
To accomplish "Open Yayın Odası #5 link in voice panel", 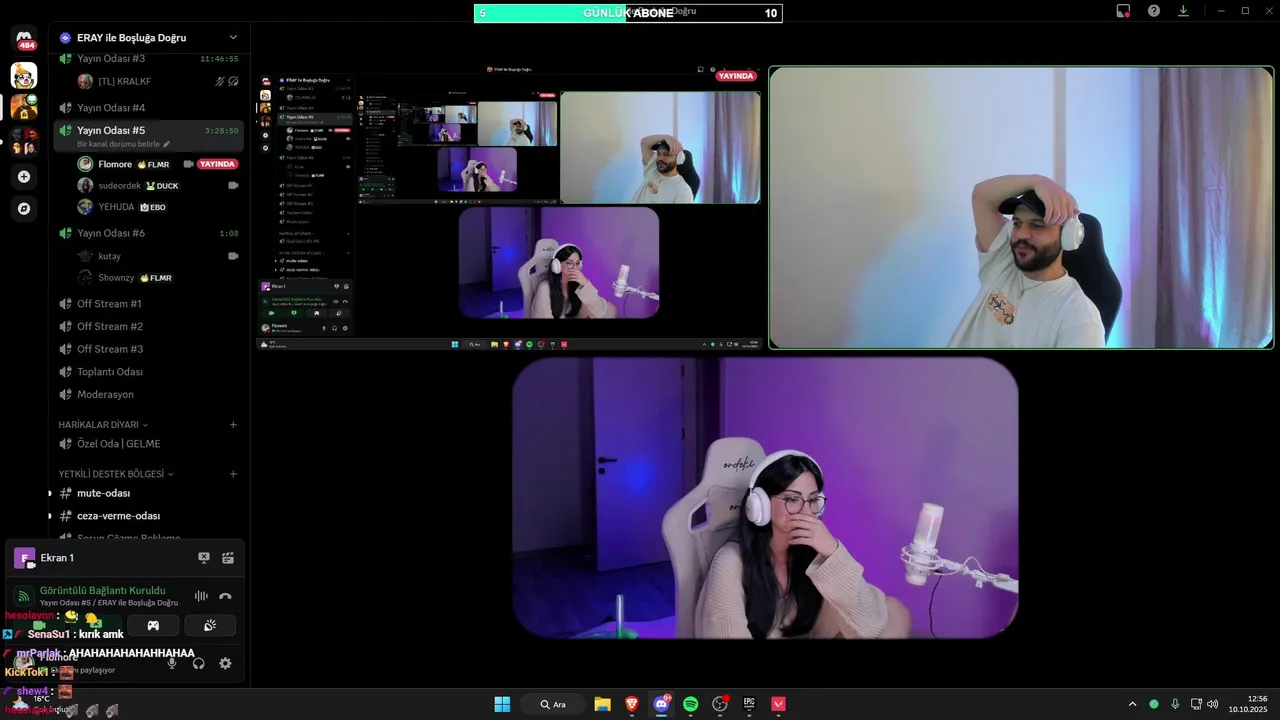I will 109,603.
